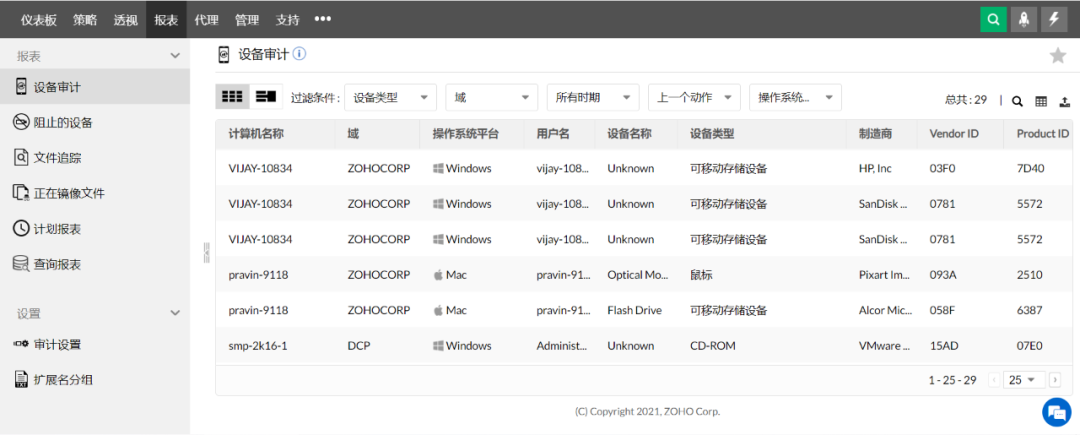The width and height of the screenshot is (1080, 435).
Task: Open 扩展名分组 link in sidebar
Action: 63,379
